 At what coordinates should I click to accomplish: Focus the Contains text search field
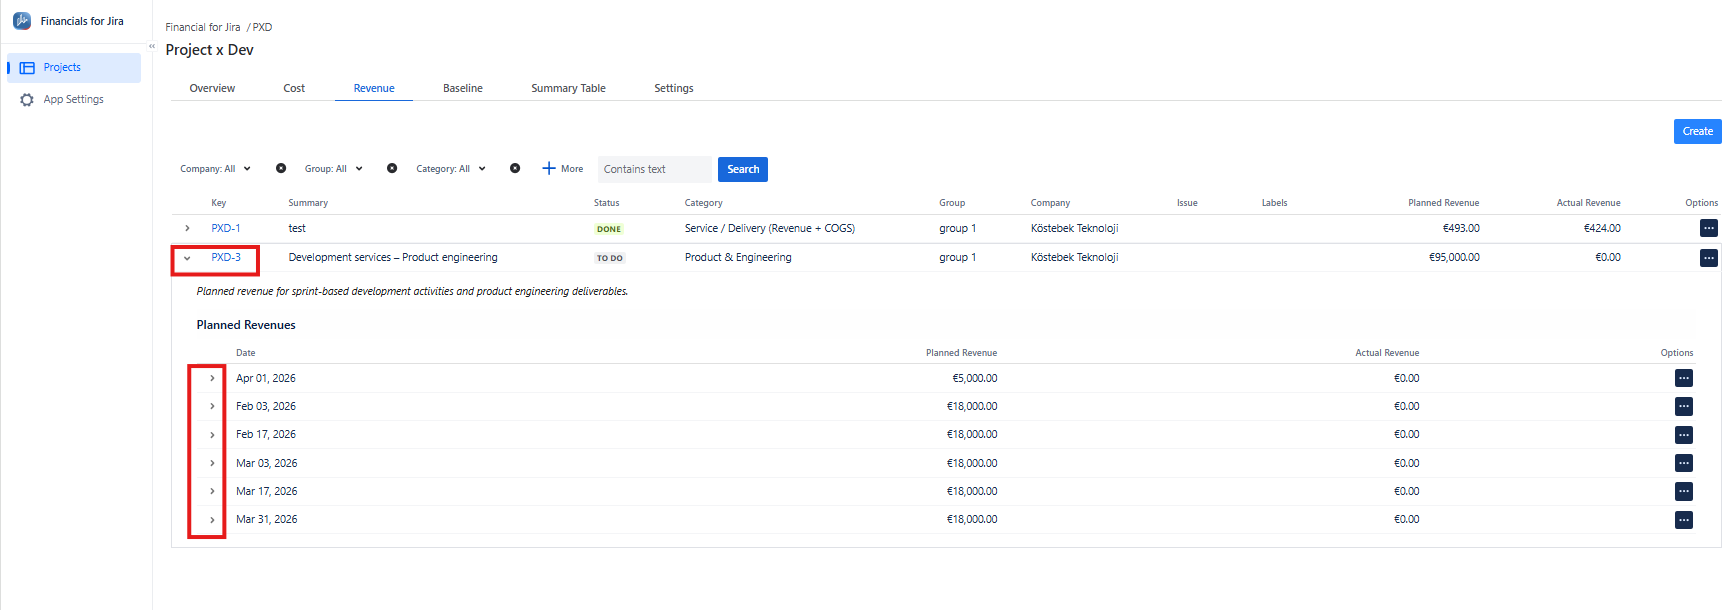coord(655,169)
